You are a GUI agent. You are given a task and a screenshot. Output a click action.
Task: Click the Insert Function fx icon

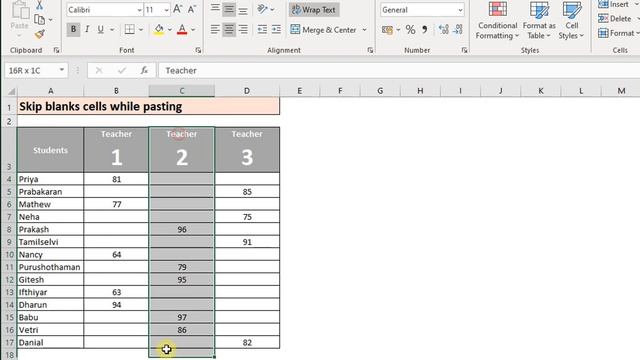pyautogui.click(x=144, y=71)
